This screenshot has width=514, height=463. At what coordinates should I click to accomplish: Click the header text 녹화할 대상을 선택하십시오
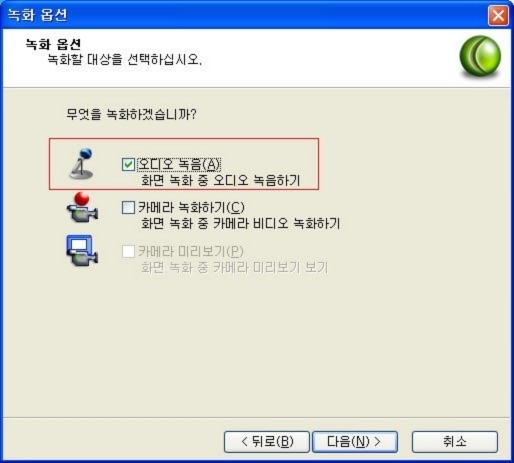click(x=124, y=60)
